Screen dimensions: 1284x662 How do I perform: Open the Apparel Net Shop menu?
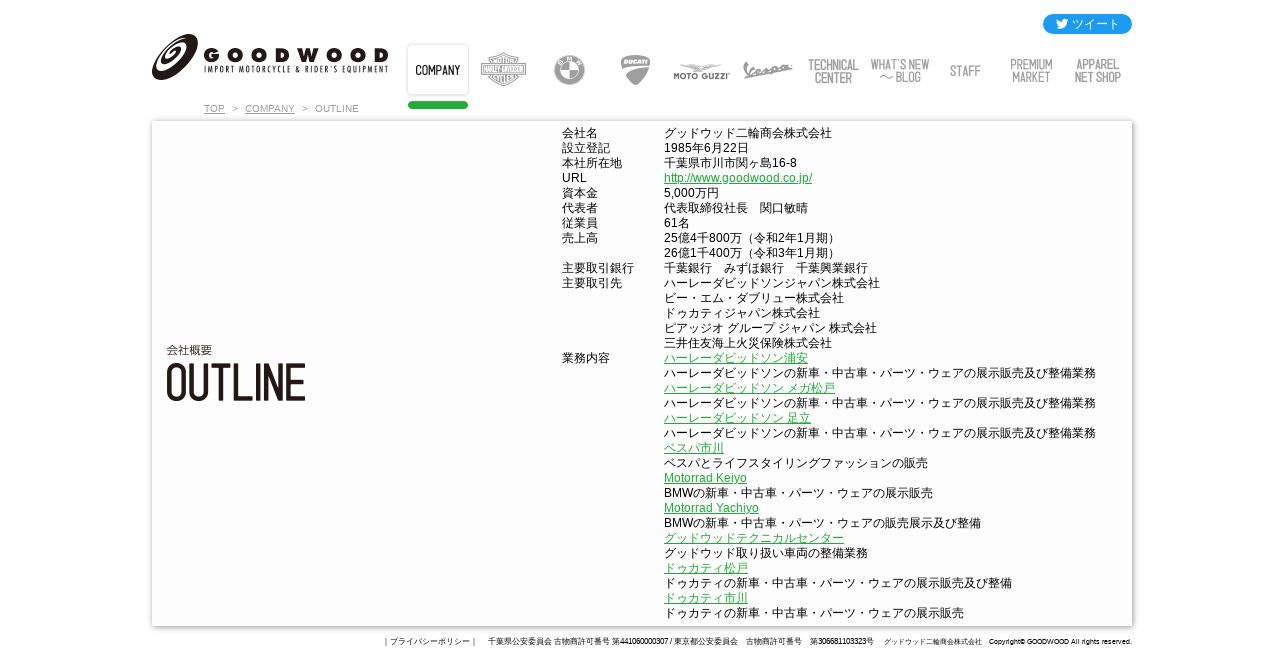pos(1097,71)
